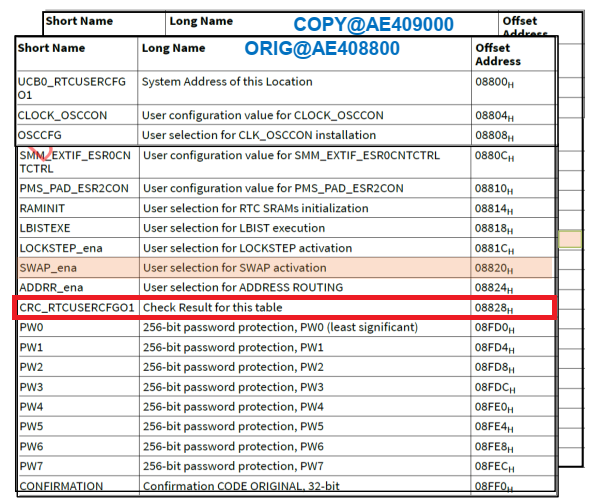592x502 pixels.
Task: Click 'User selection for RTC SRAMs initialization'
Action: click(x=256, y=208)
